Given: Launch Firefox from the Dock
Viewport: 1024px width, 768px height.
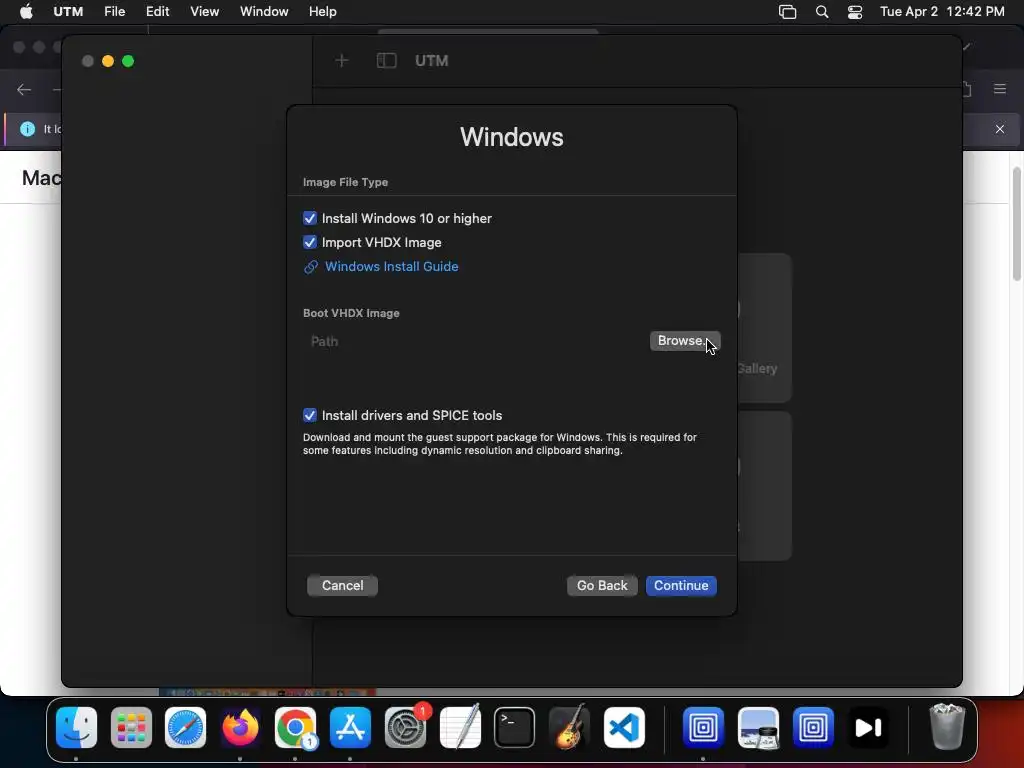Looking at the screenshot, I should pos(240,727).
